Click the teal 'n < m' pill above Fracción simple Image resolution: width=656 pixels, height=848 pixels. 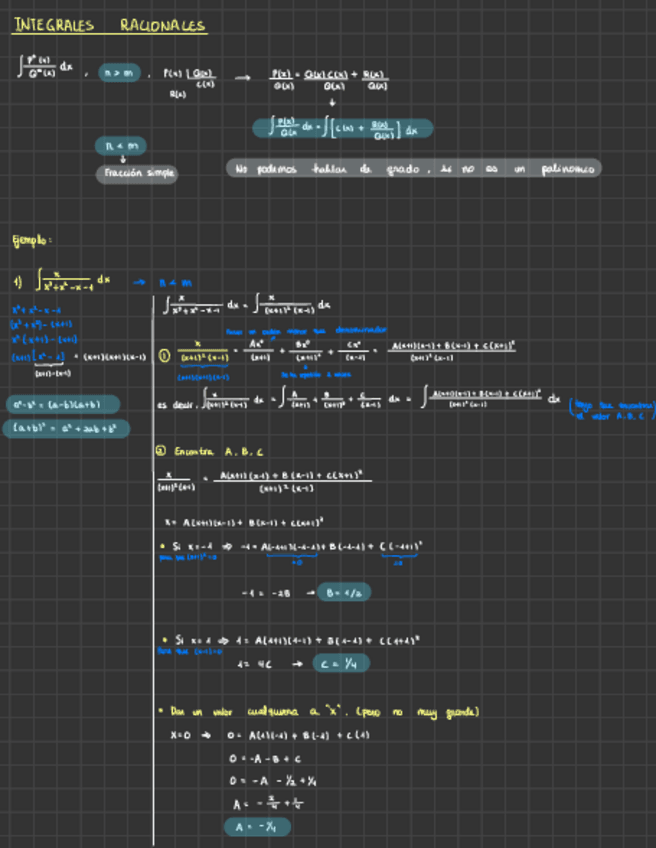coord(121,145)
